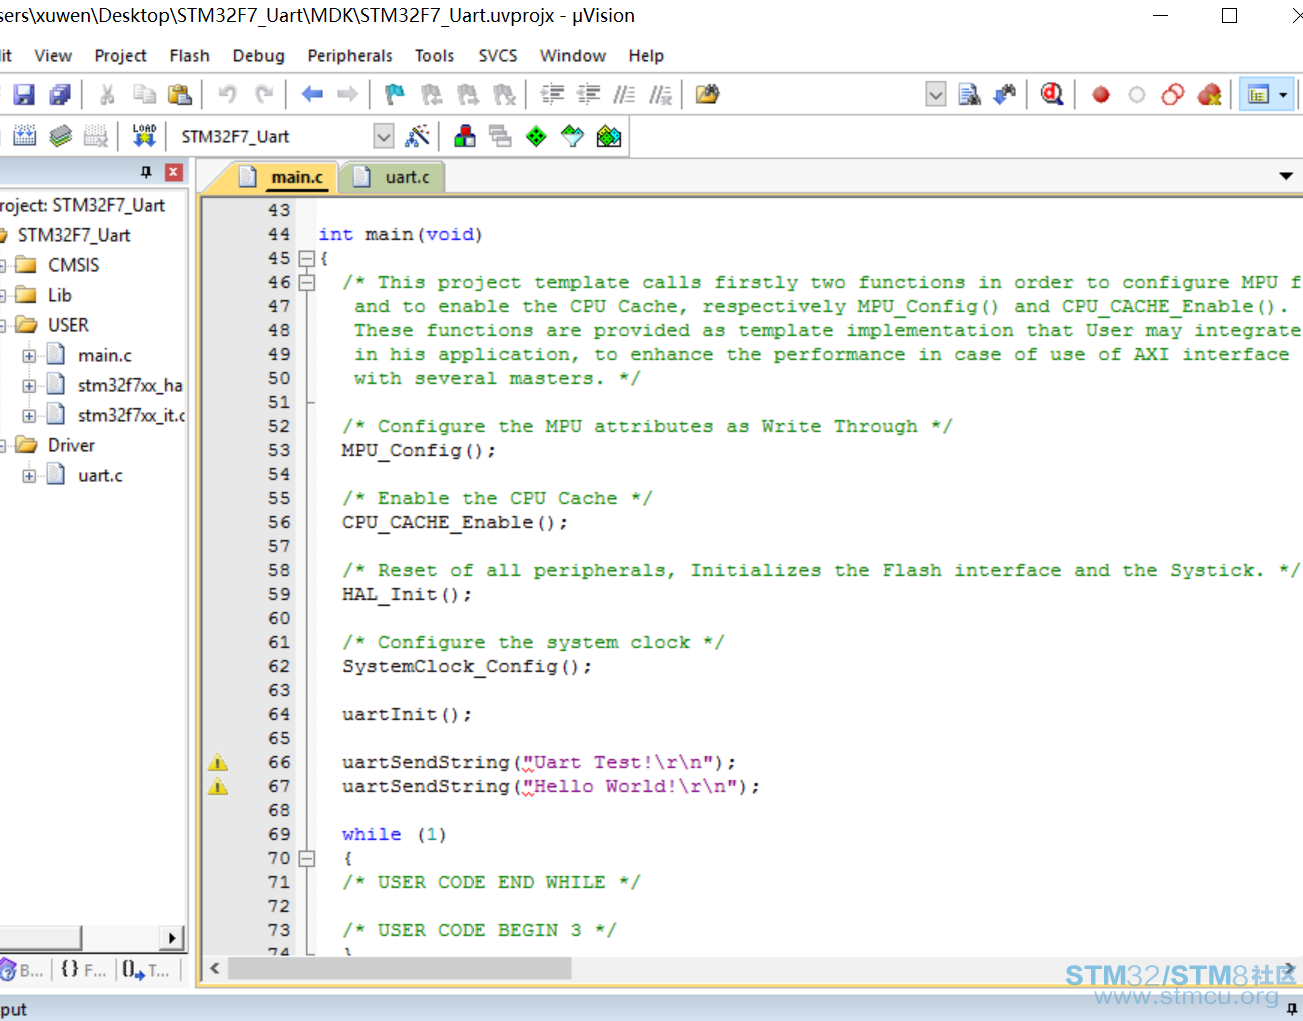
Task: Click the Save file toolbar icon
Action: [x=24, y=95]
